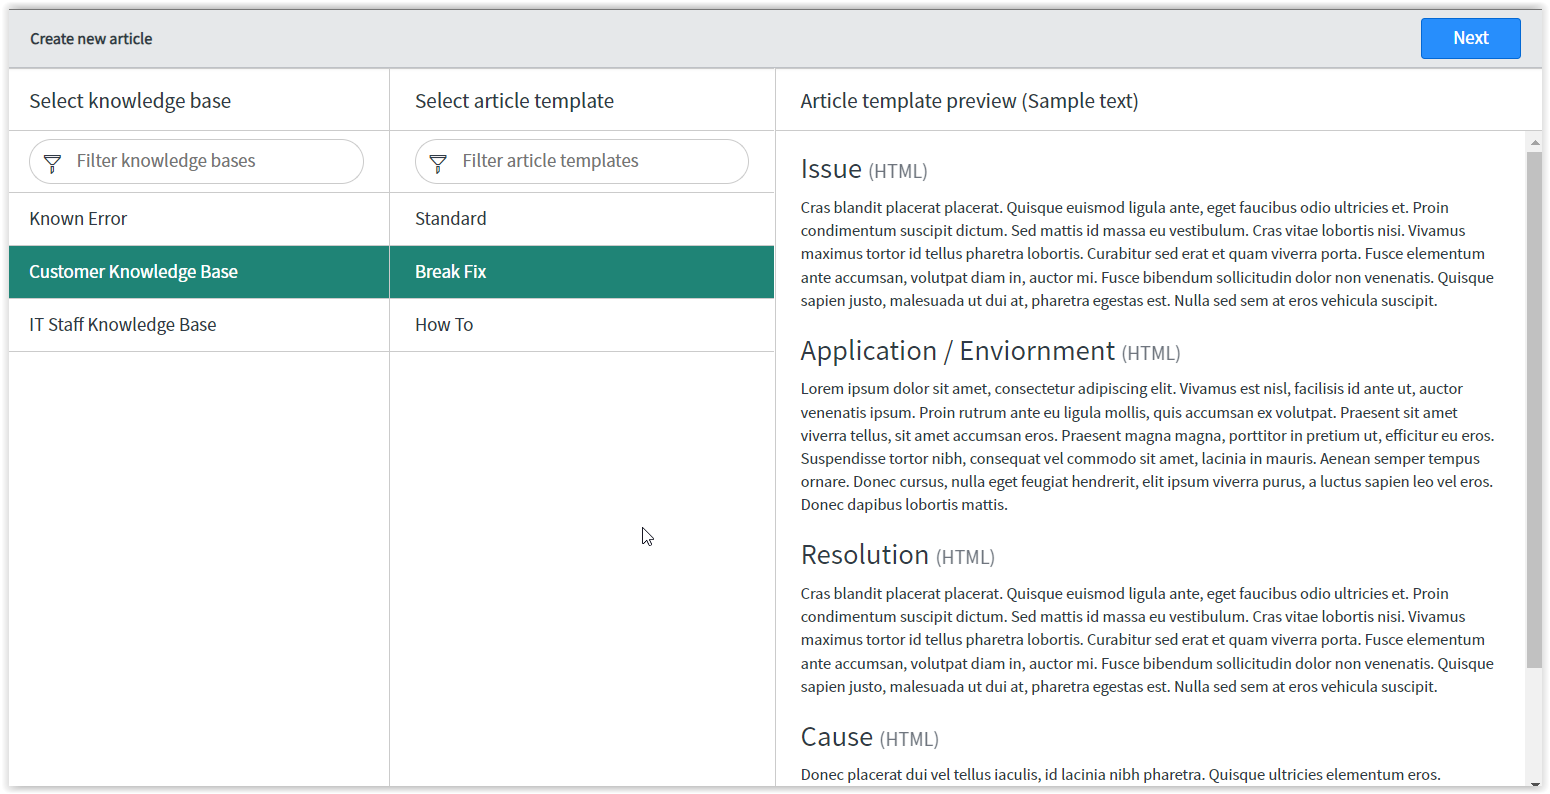Screen dimensions: 1550x794
Task: Click the Application / Enviornment heading
Action: (957, 351)
